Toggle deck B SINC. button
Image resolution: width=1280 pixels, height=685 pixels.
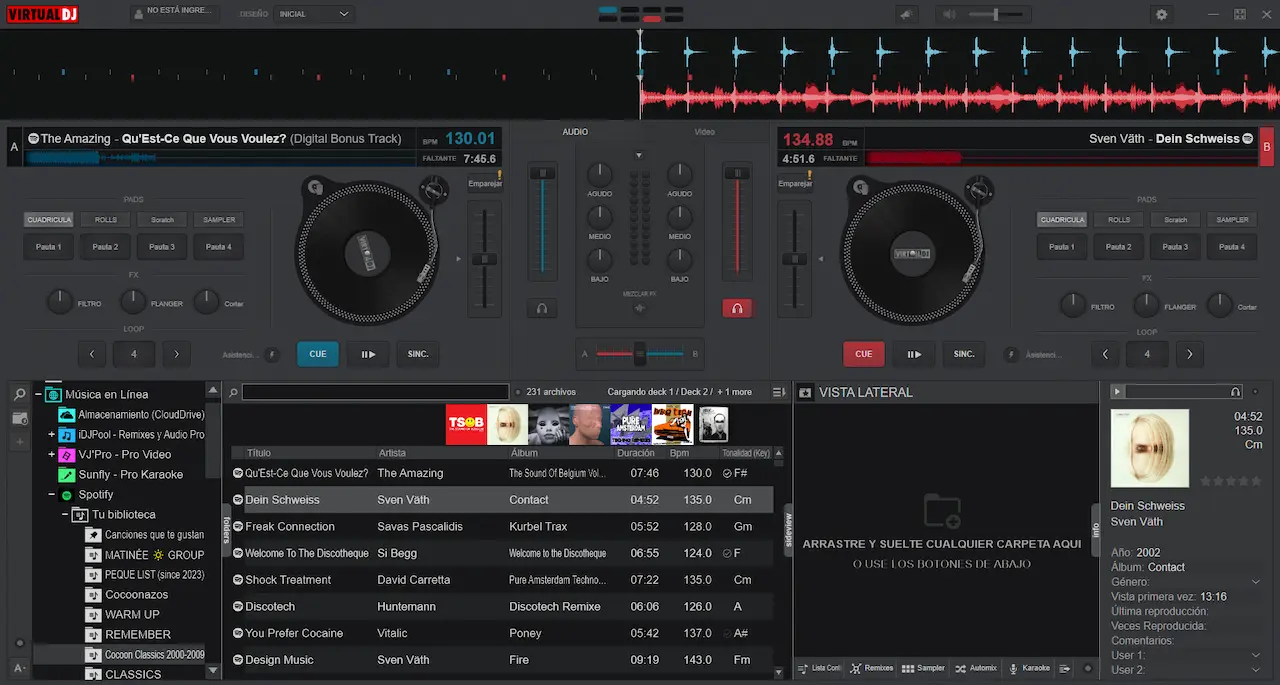click(x=964, y=354)
